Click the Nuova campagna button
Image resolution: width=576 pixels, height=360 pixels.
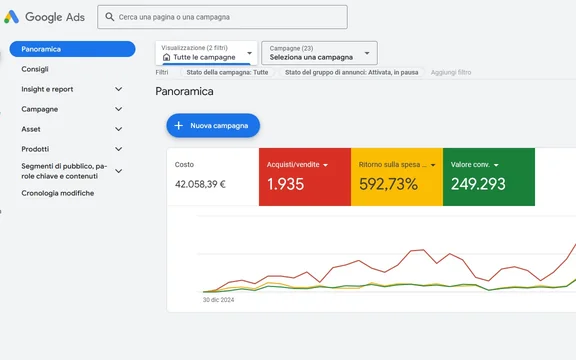213,126
